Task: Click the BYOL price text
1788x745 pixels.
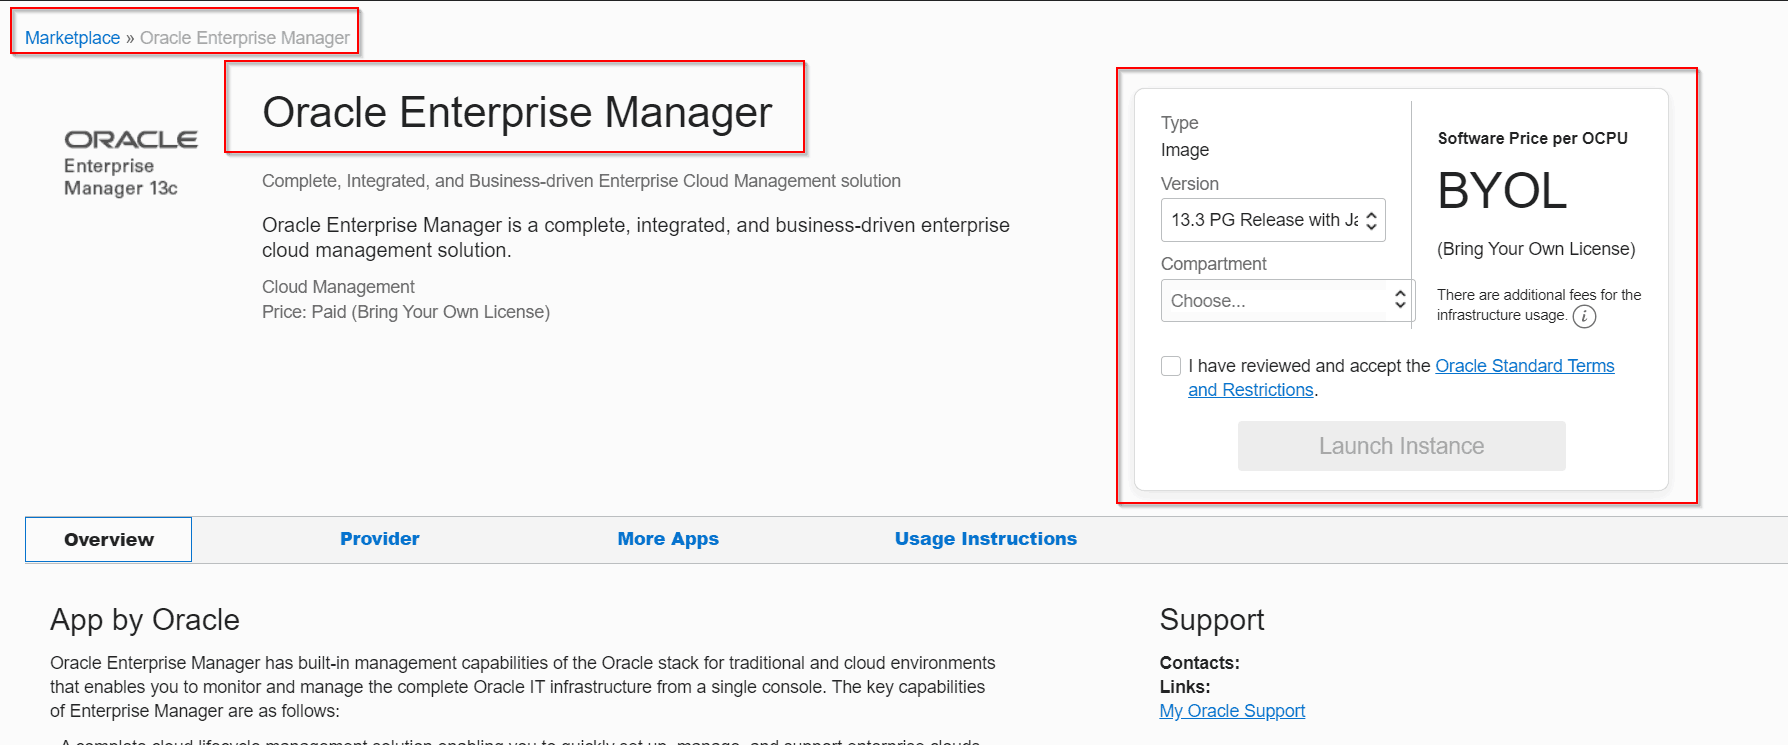Action: tap(1502, 191)
